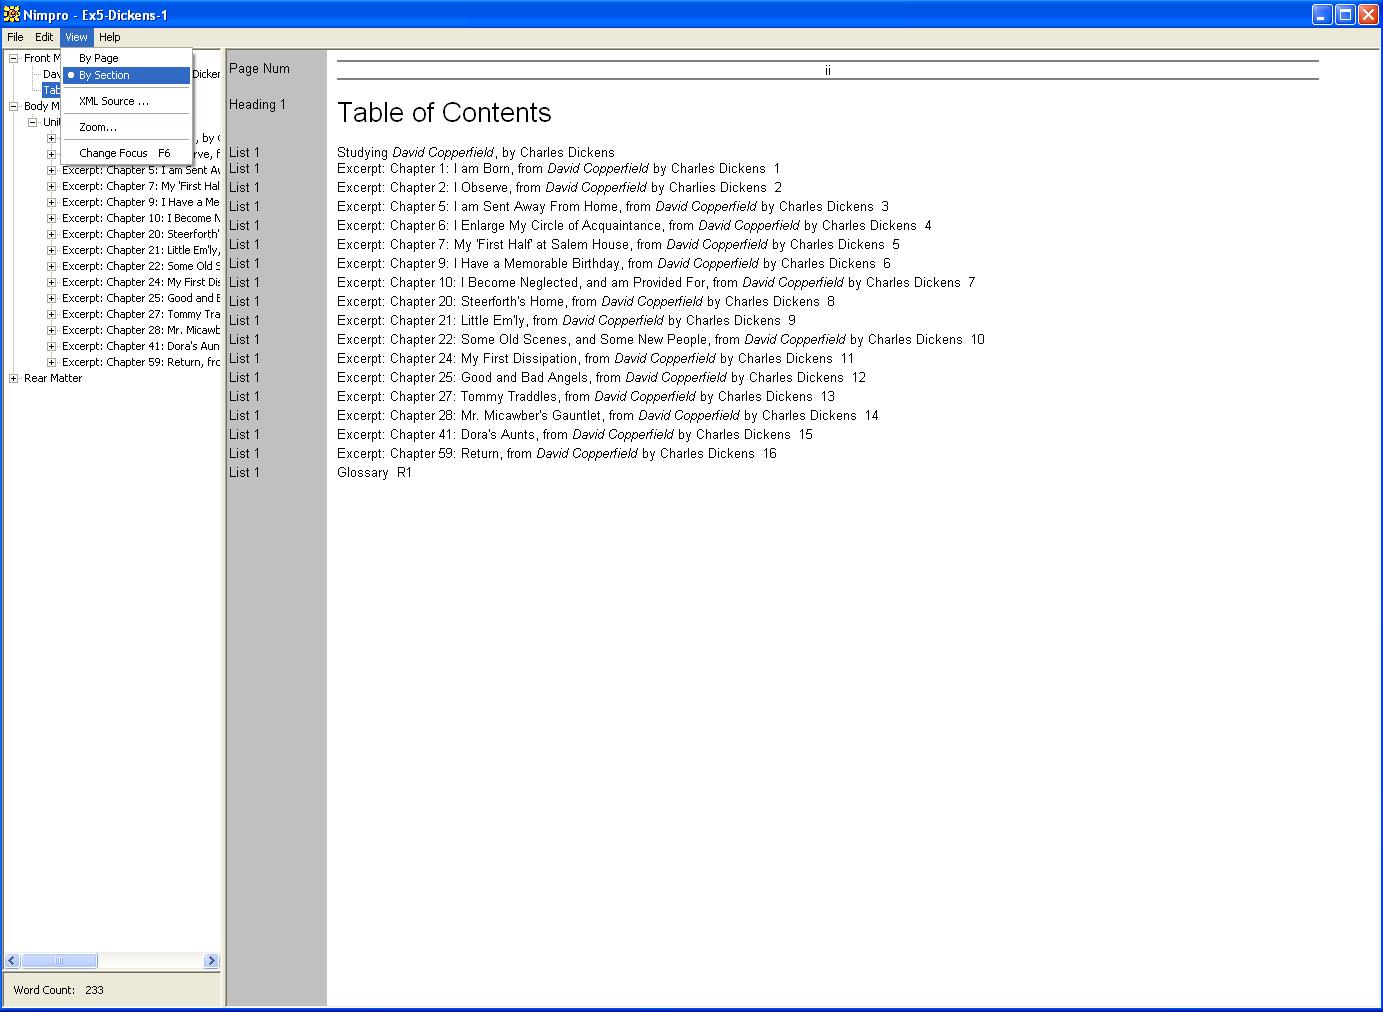1383x1012 pixels.
Task: Click the 'Chapter 1: I am Born' entry
Action: 558,169
